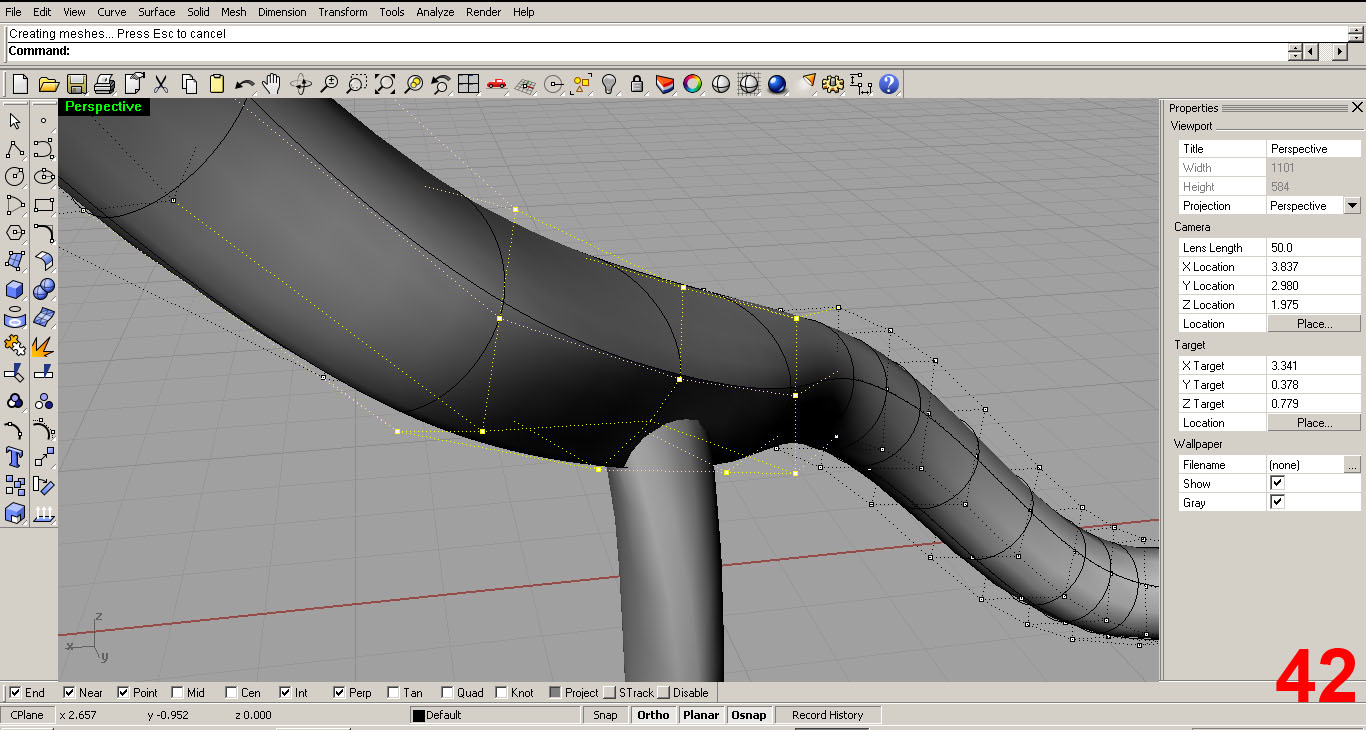Select the Polyline tool in the side toolbar
Viewport: 1366px width, 730px height.
[x=15, y=149]
